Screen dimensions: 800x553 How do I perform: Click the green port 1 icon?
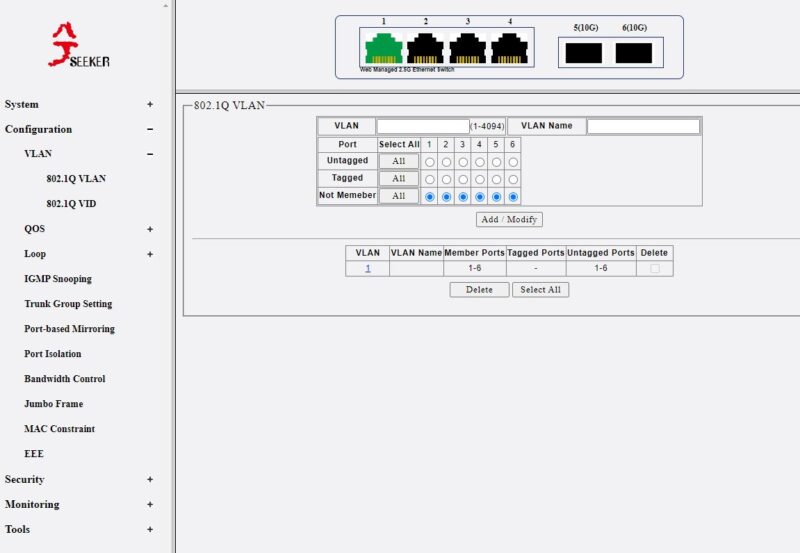click(x=384, y=48)
